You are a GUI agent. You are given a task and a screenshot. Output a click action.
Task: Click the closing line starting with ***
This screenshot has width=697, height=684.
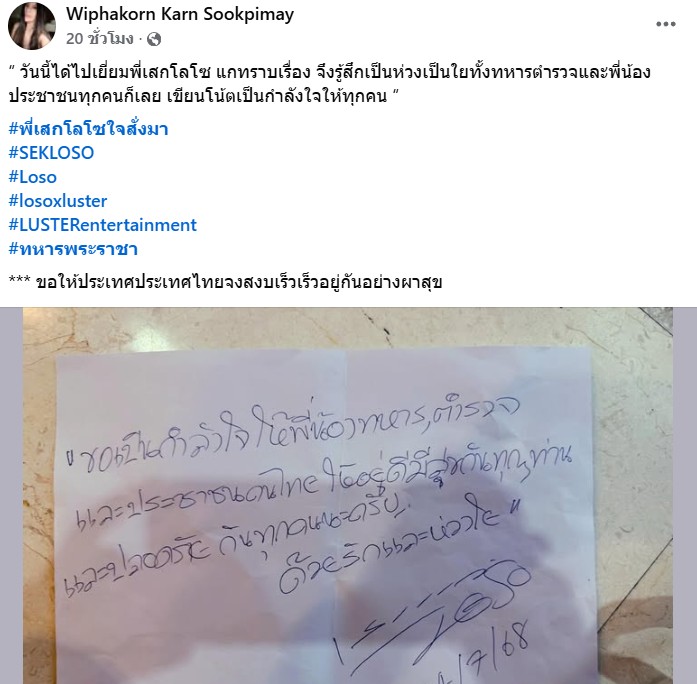(x=225, y=282)
